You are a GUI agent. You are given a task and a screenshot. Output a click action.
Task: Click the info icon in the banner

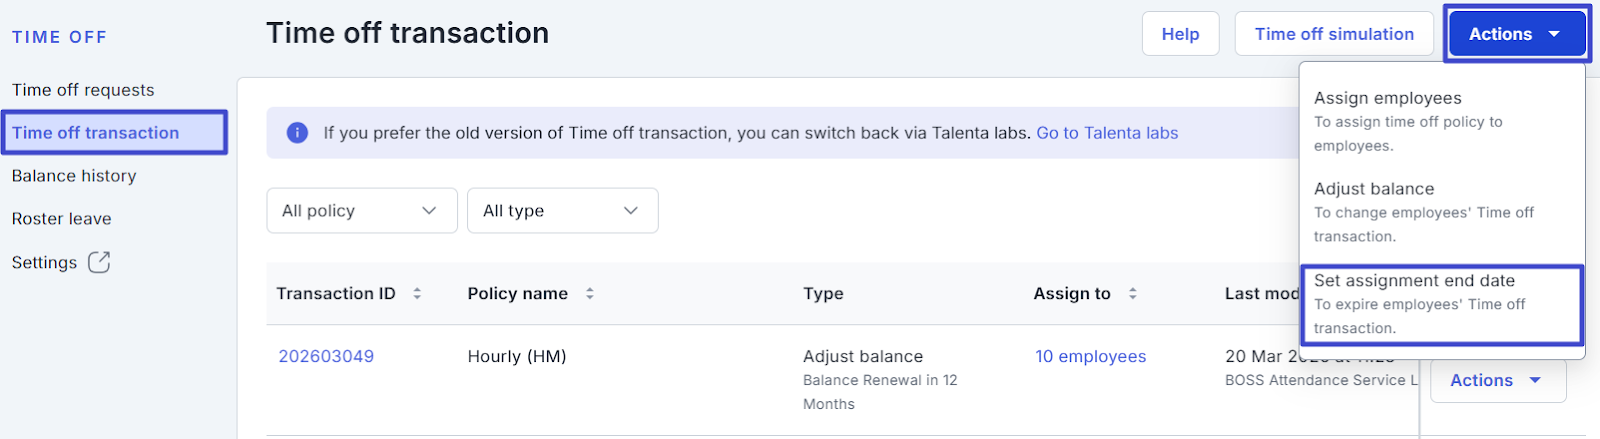297,133
